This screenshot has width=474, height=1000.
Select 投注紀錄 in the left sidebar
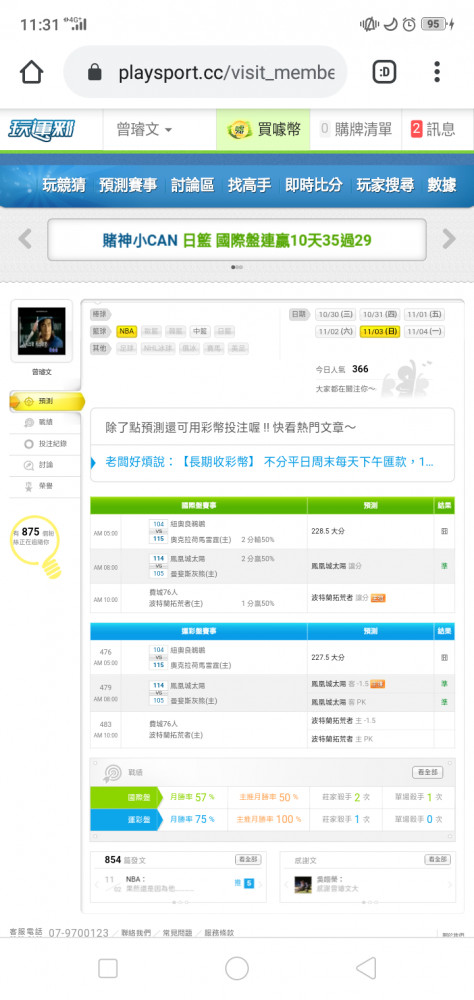pos(45,444)
